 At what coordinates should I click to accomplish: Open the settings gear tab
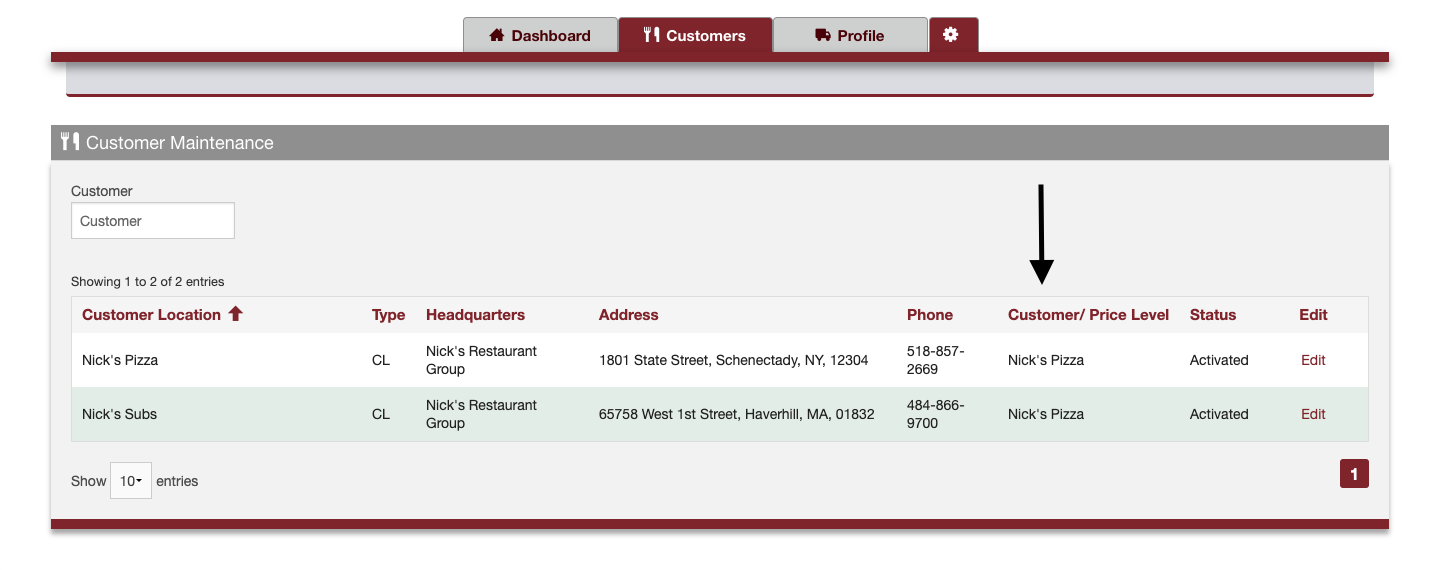click(x=953, y=35)
